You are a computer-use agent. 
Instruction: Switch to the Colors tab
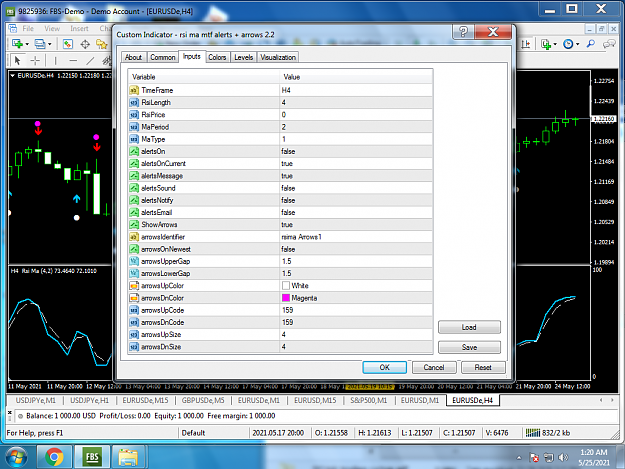(x=217, y=57)
